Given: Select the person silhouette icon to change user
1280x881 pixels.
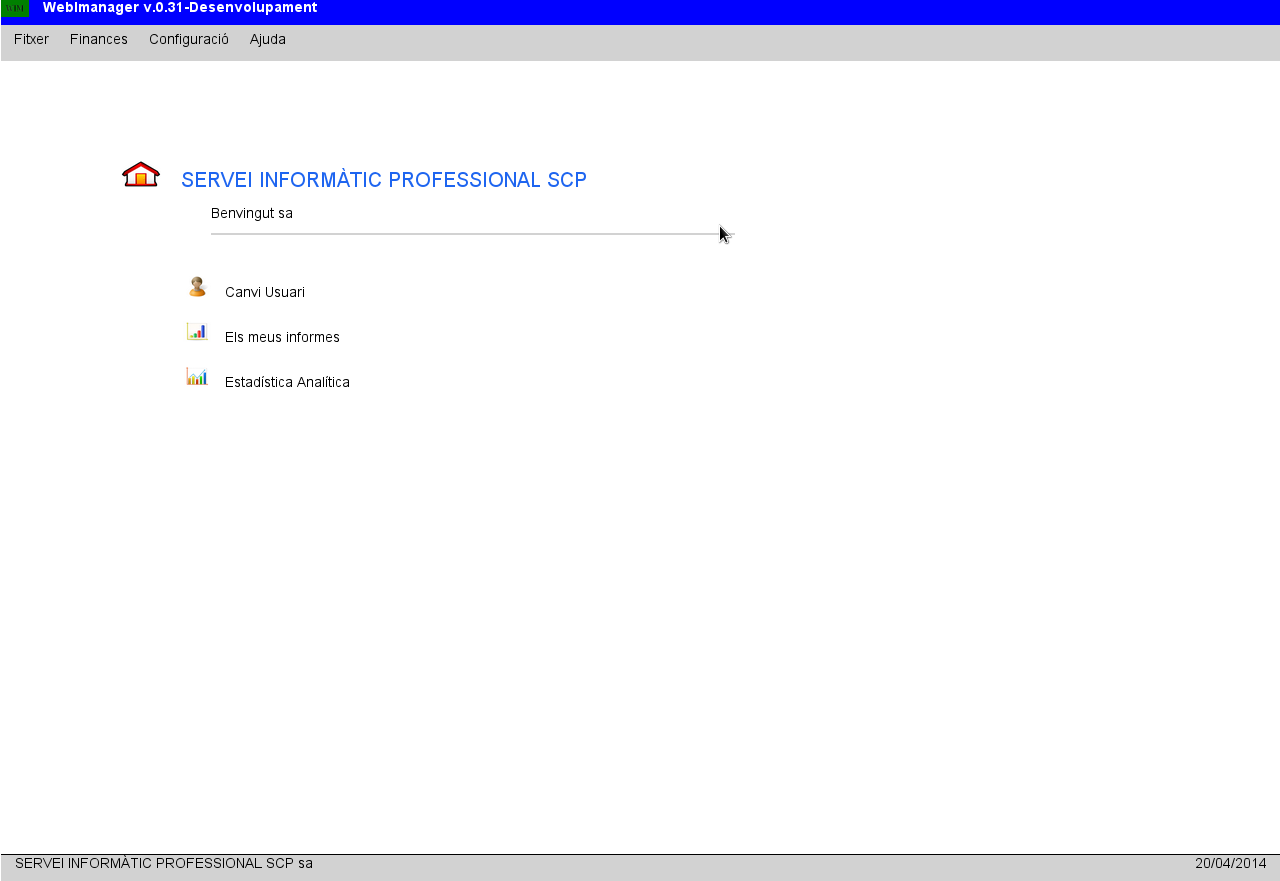Looking at the screenshot, I should (x=196, y=287).
